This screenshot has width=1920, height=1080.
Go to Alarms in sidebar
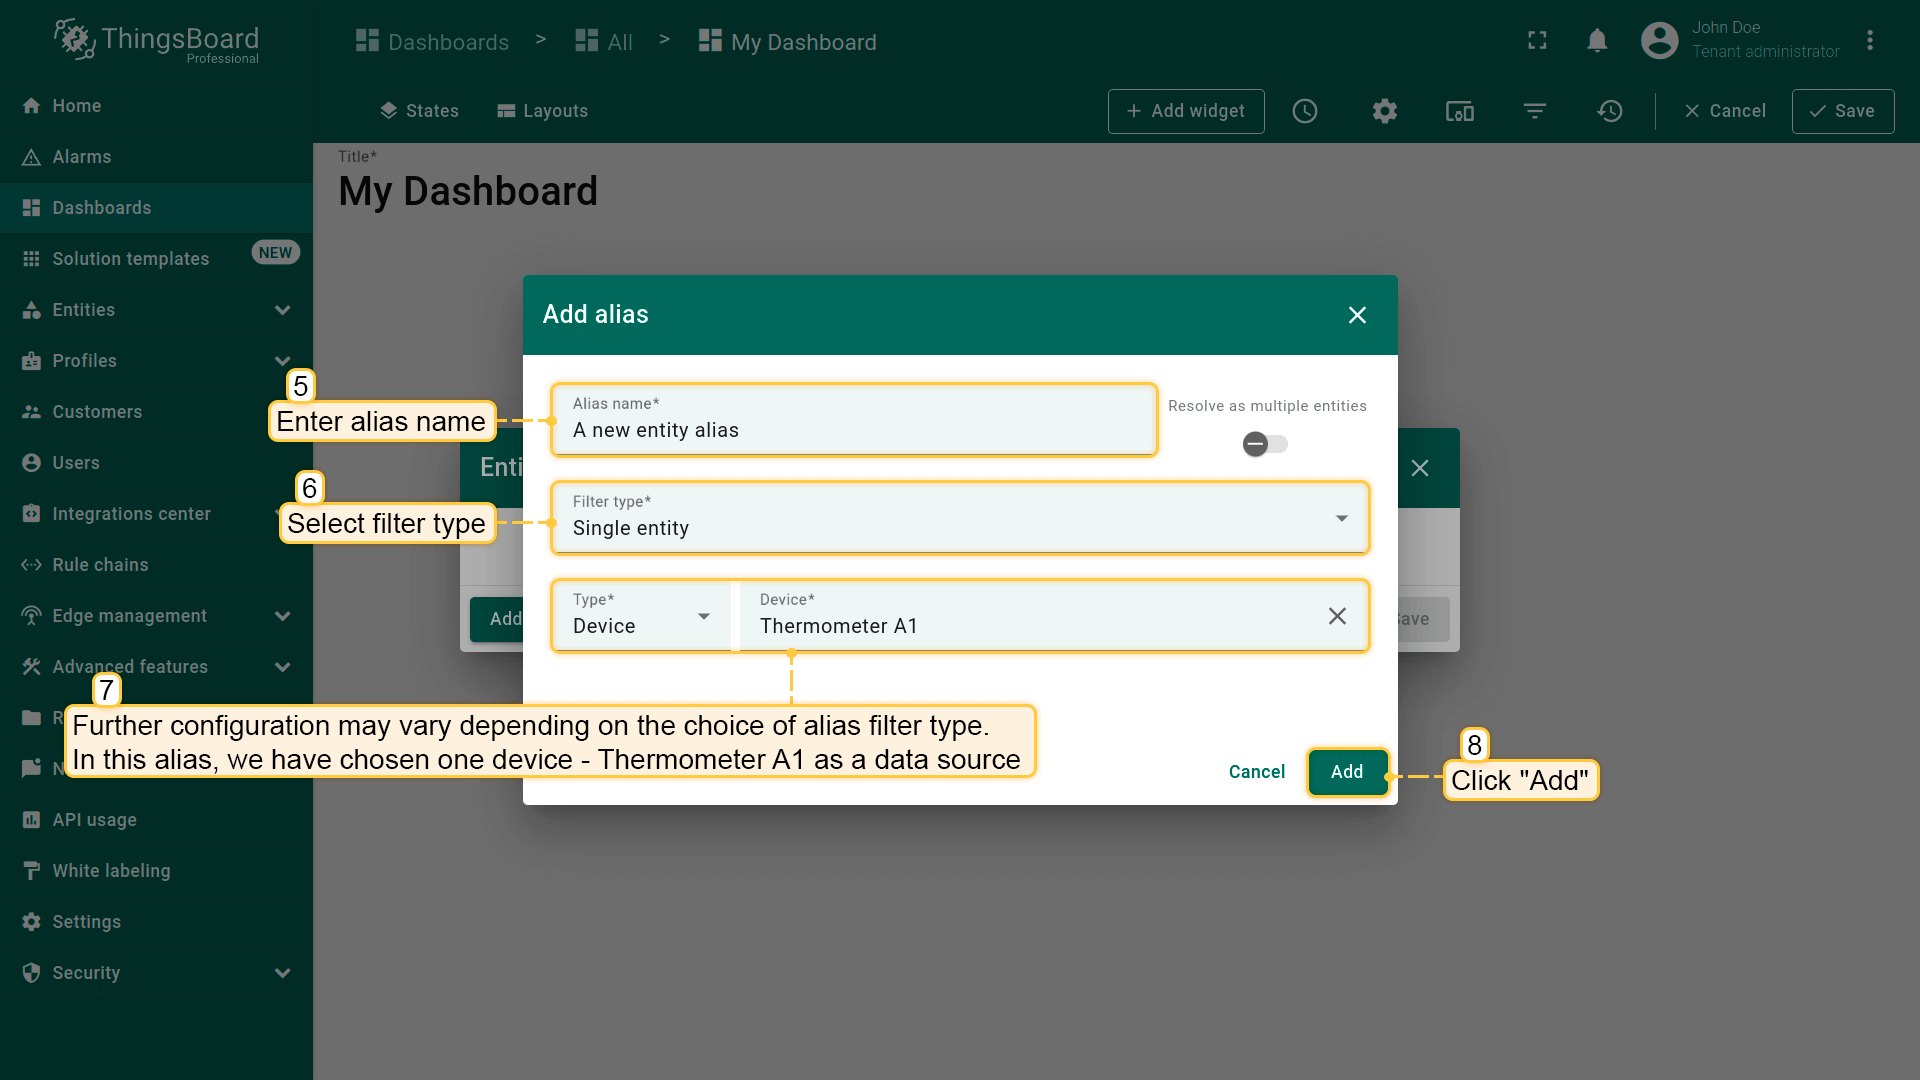82,157
